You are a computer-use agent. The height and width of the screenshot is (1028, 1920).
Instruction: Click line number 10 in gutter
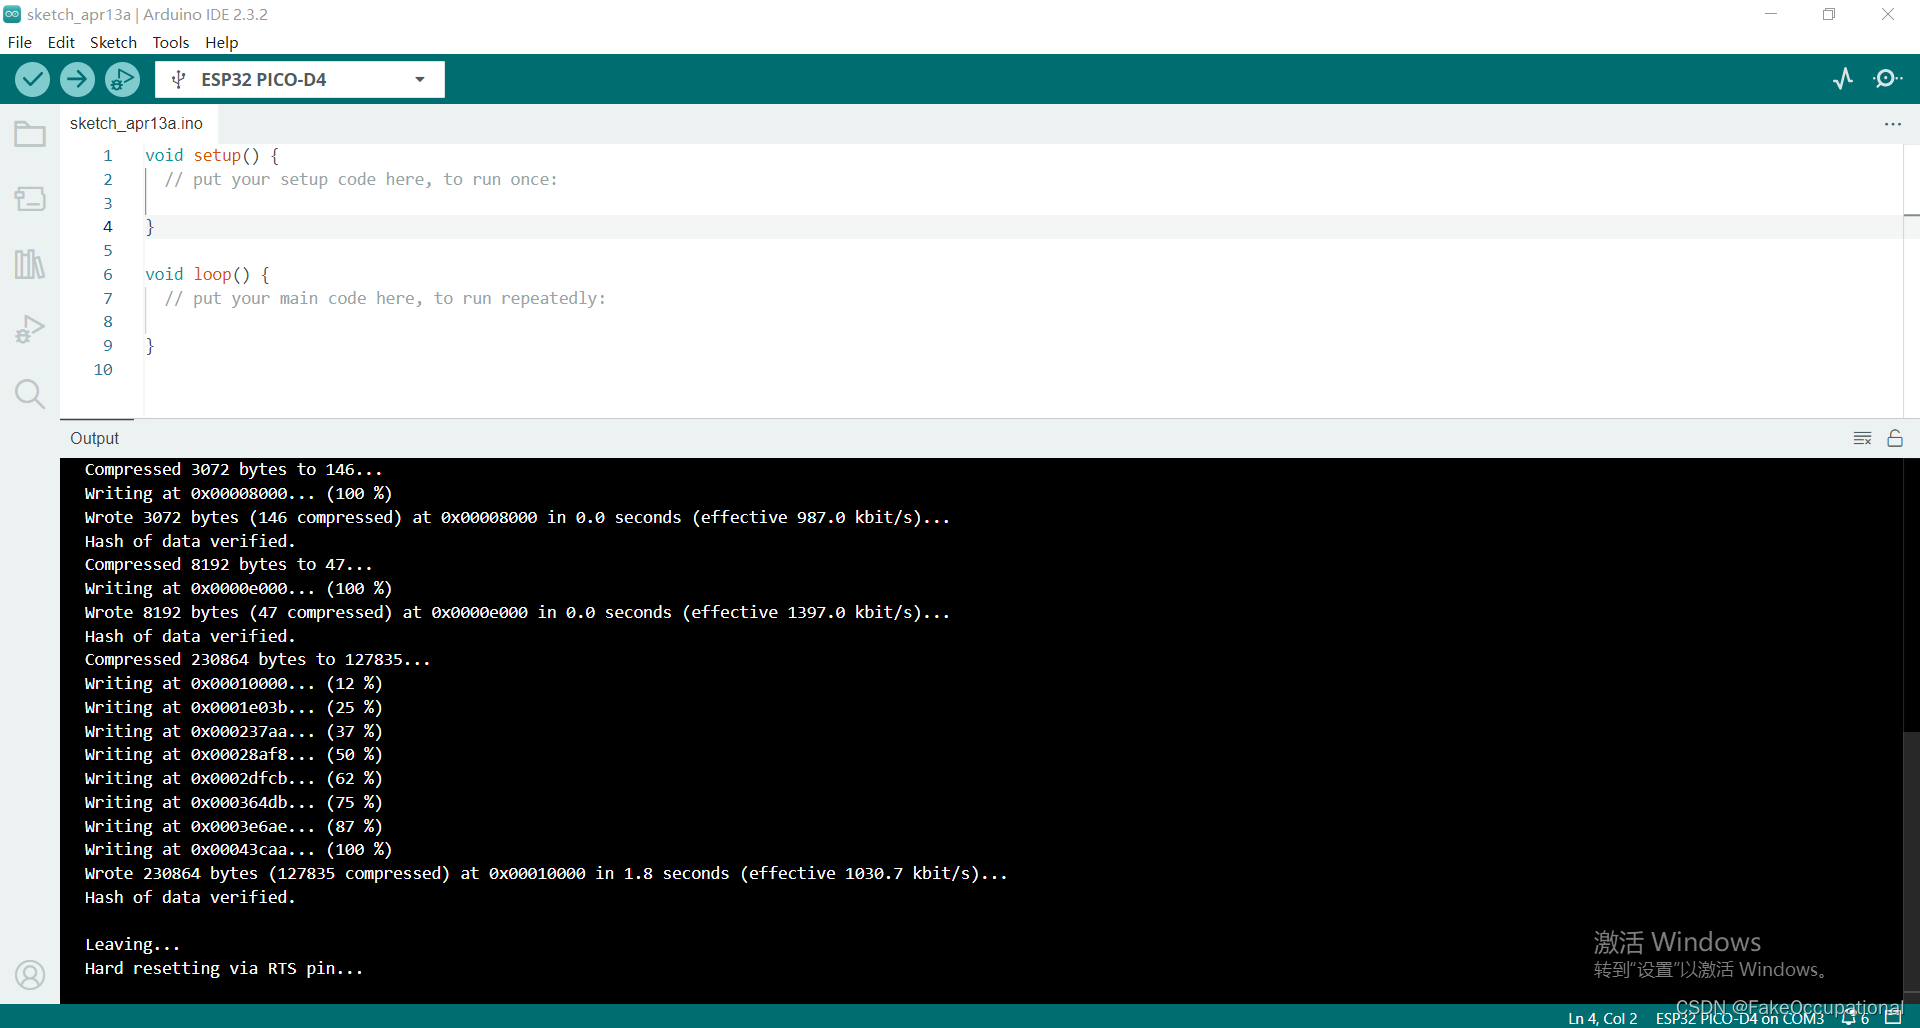point(103,370)
